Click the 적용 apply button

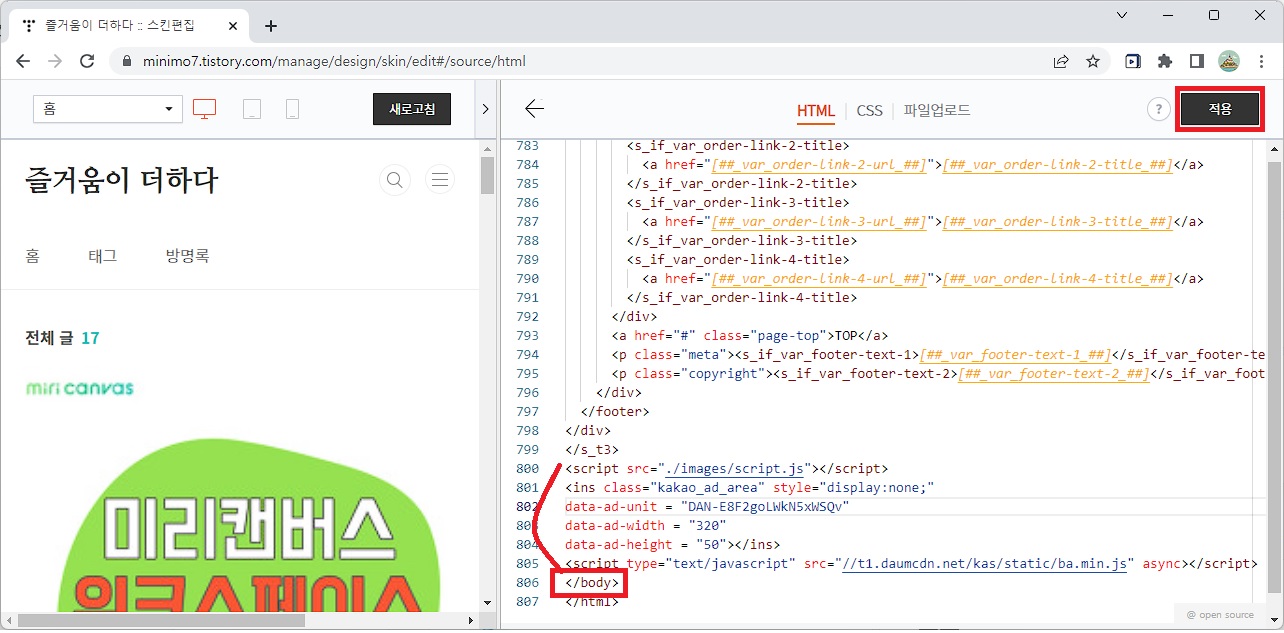1220,110
